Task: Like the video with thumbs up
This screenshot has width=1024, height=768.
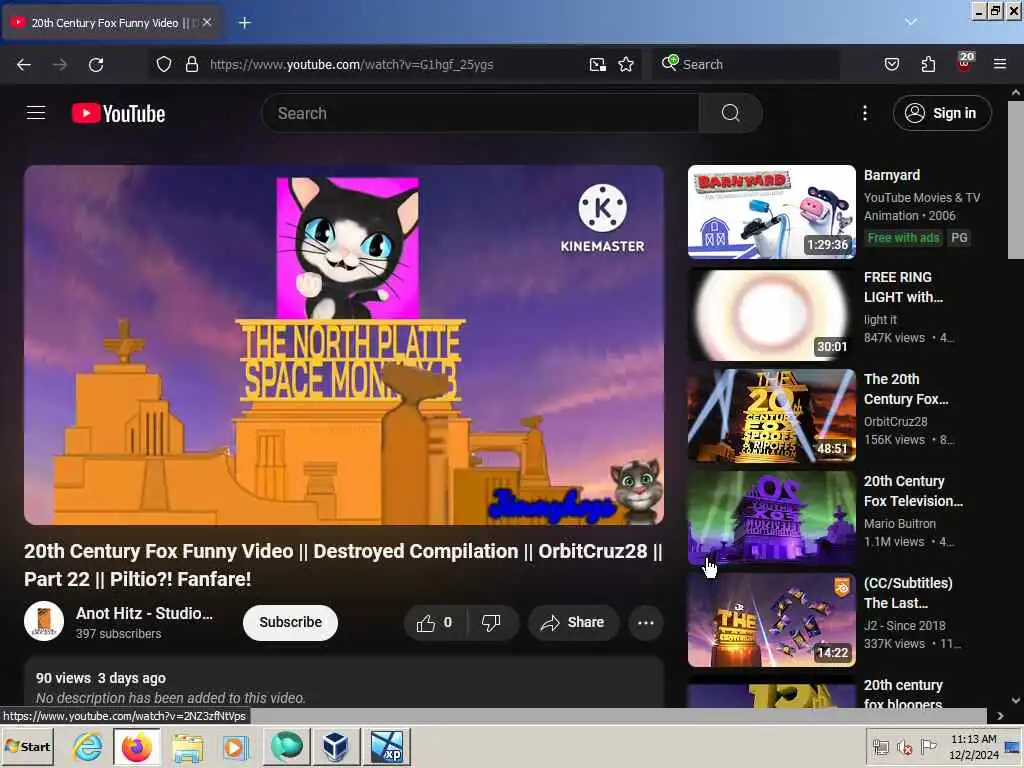Action: pyautogui.click(x=435, y=622)
